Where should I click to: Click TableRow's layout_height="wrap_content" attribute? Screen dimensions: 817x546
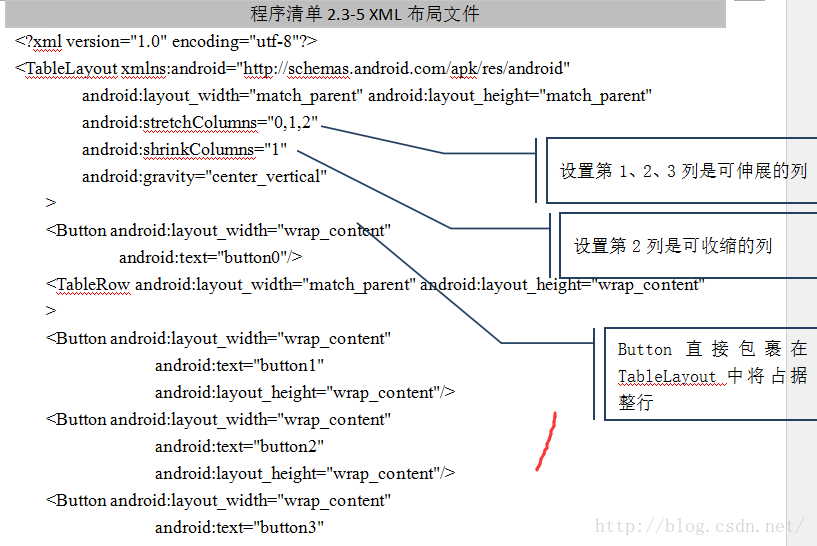coord(562,285)
